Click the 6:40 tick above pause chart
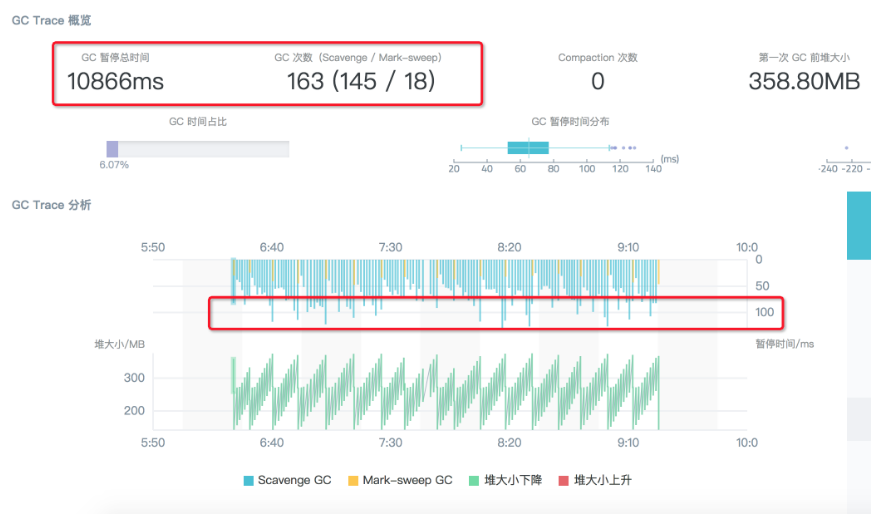Image resolution: width=881 pixels, height=521 pixels. (271, 247)
